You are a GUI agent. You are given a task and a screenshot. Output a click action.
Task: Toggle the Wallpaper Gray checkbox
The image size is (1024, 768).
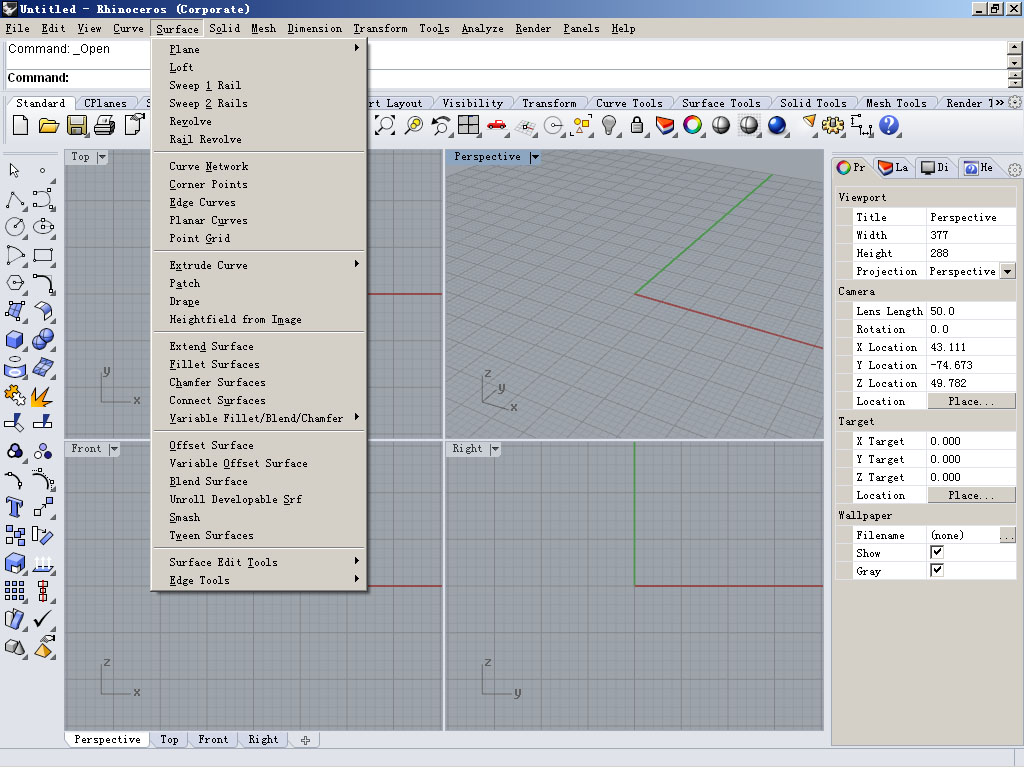(x=936, y=570)
